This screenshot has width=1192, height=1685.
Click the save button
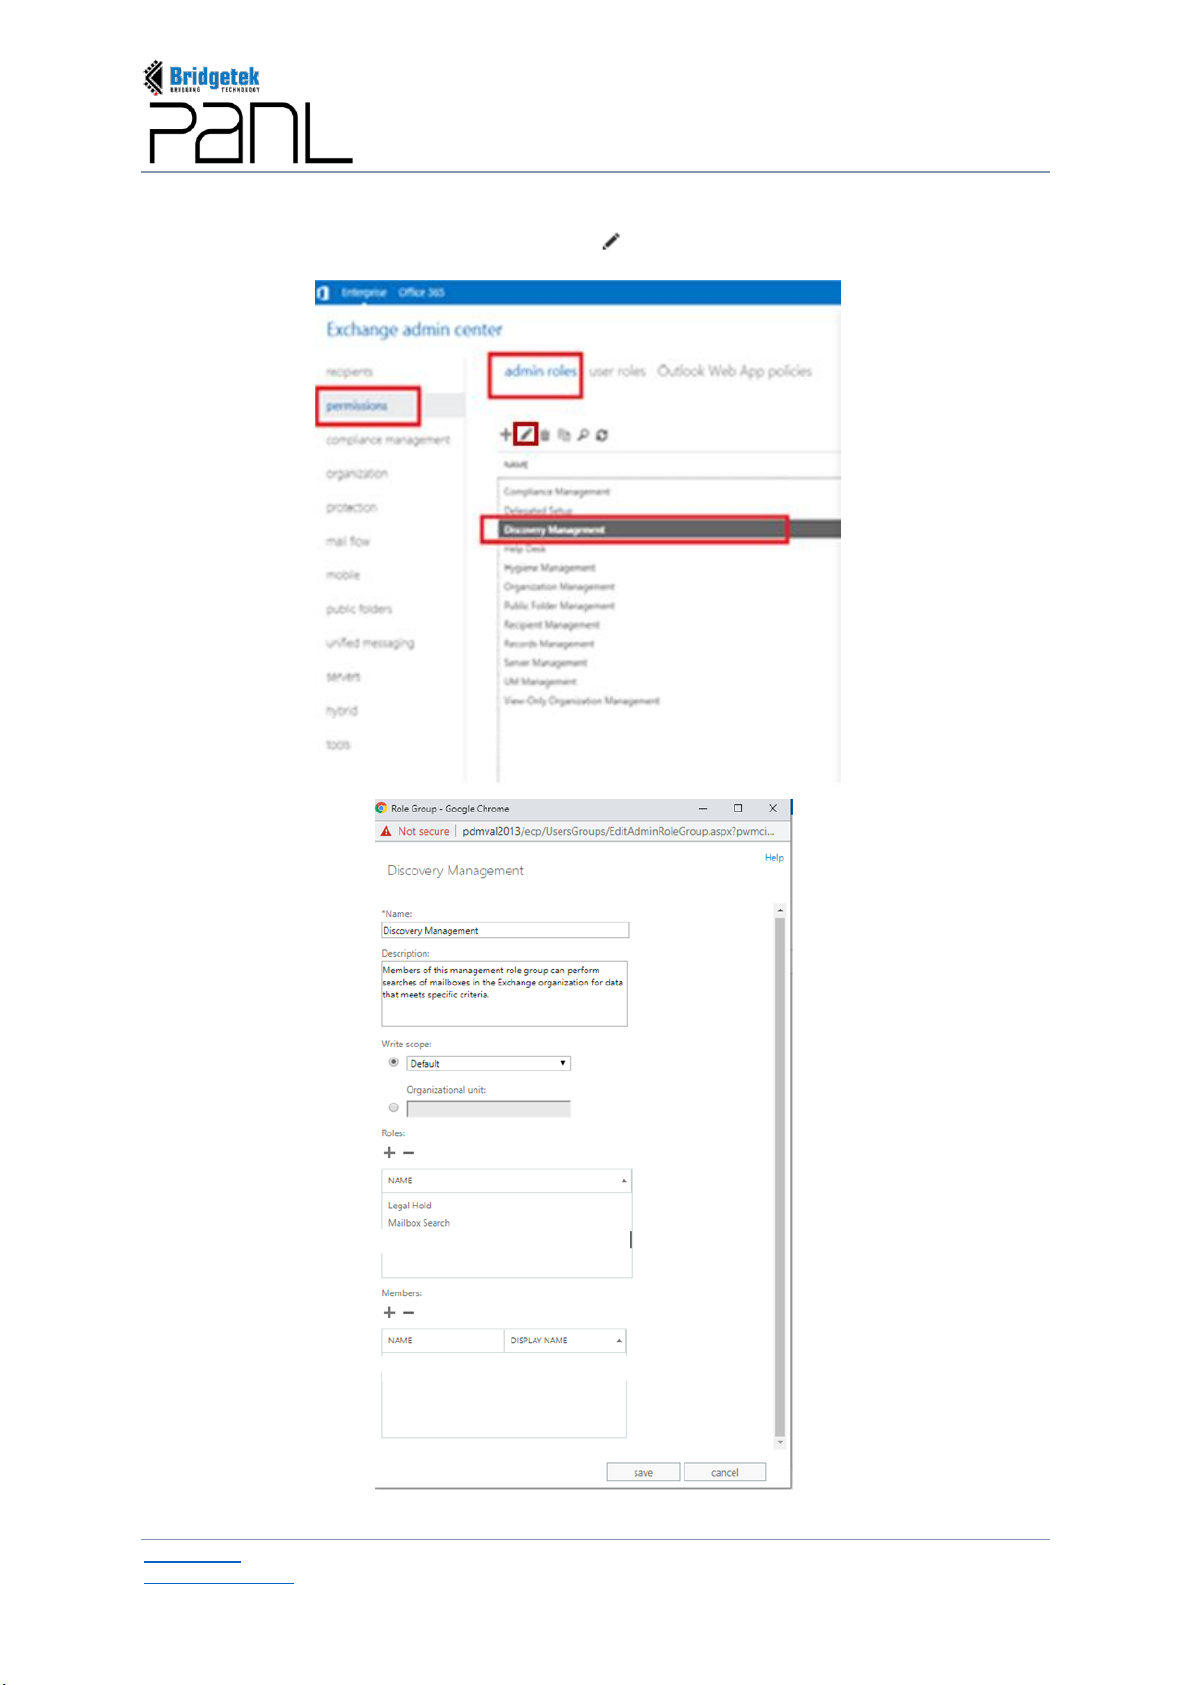(643, 1472)
